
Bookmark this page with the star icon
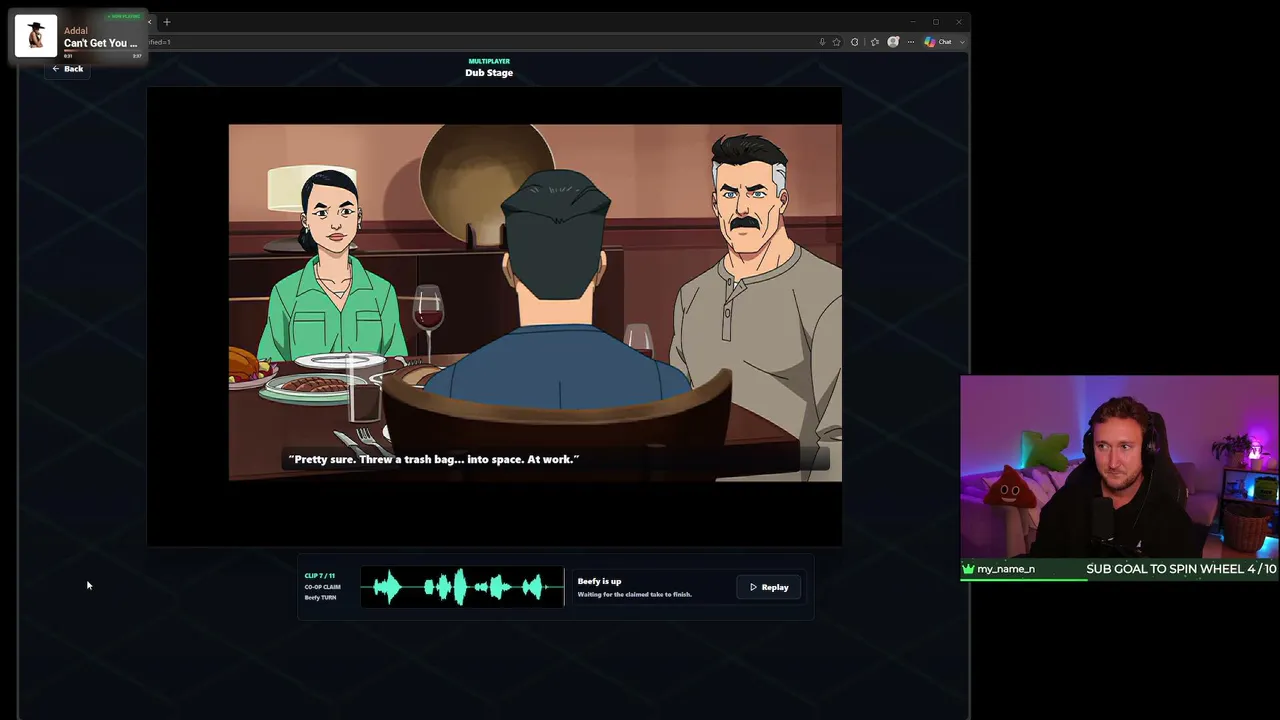click(x=836, y=42)
